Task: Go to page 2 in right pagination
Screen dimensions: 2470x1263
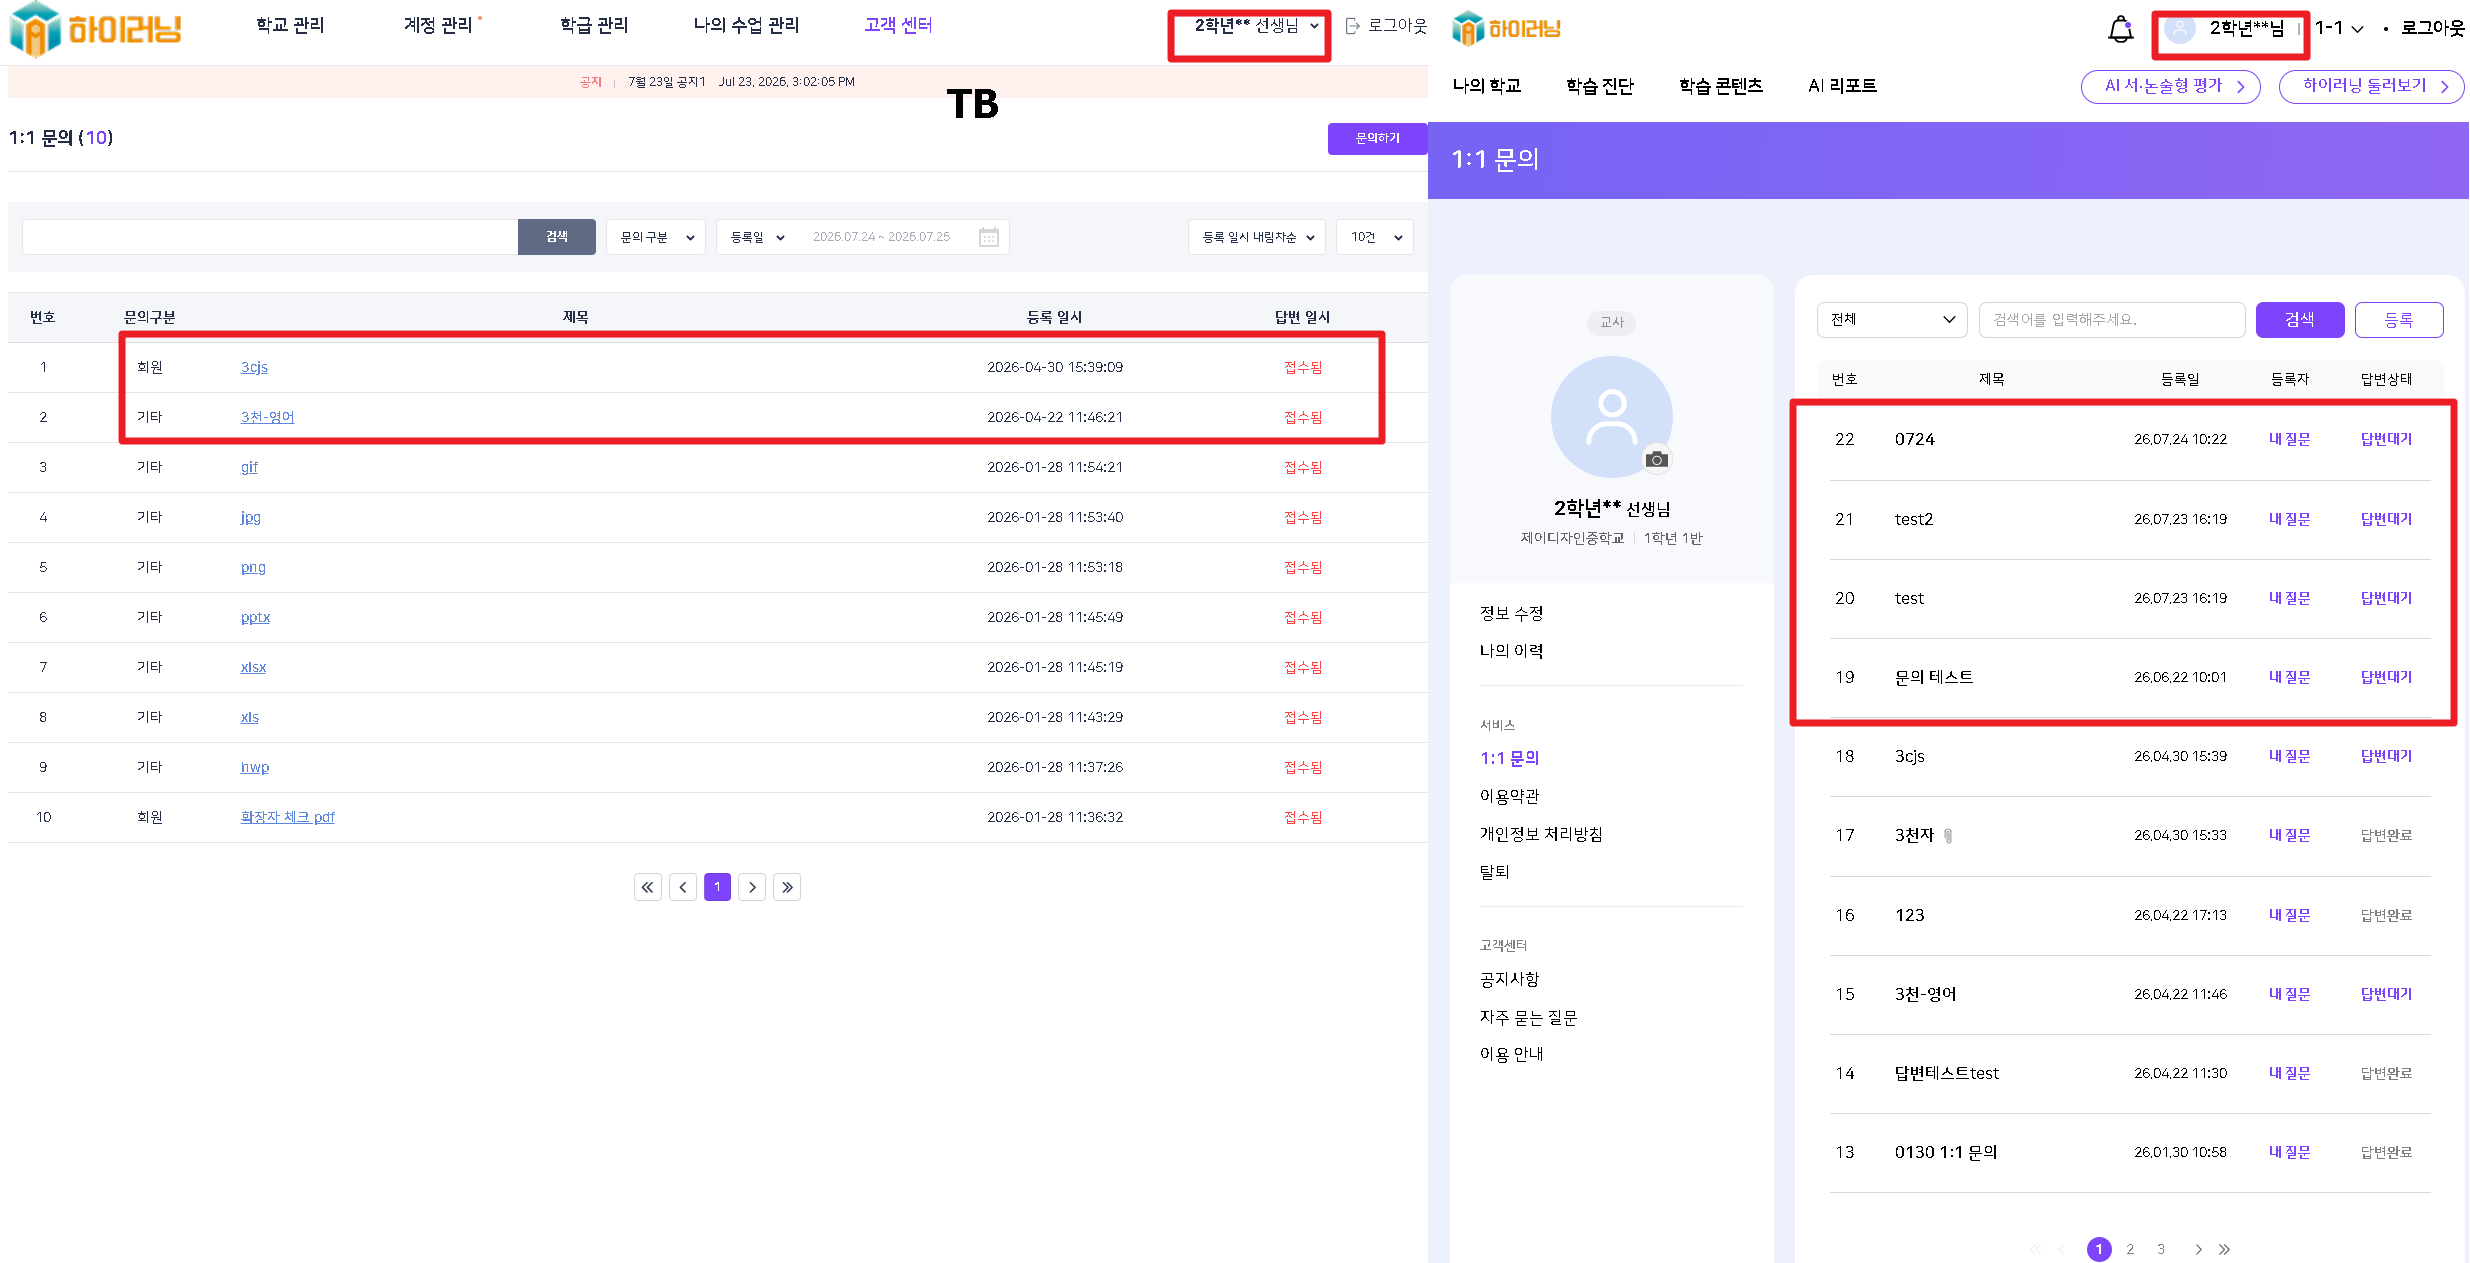Action: pos(2130,1249)
